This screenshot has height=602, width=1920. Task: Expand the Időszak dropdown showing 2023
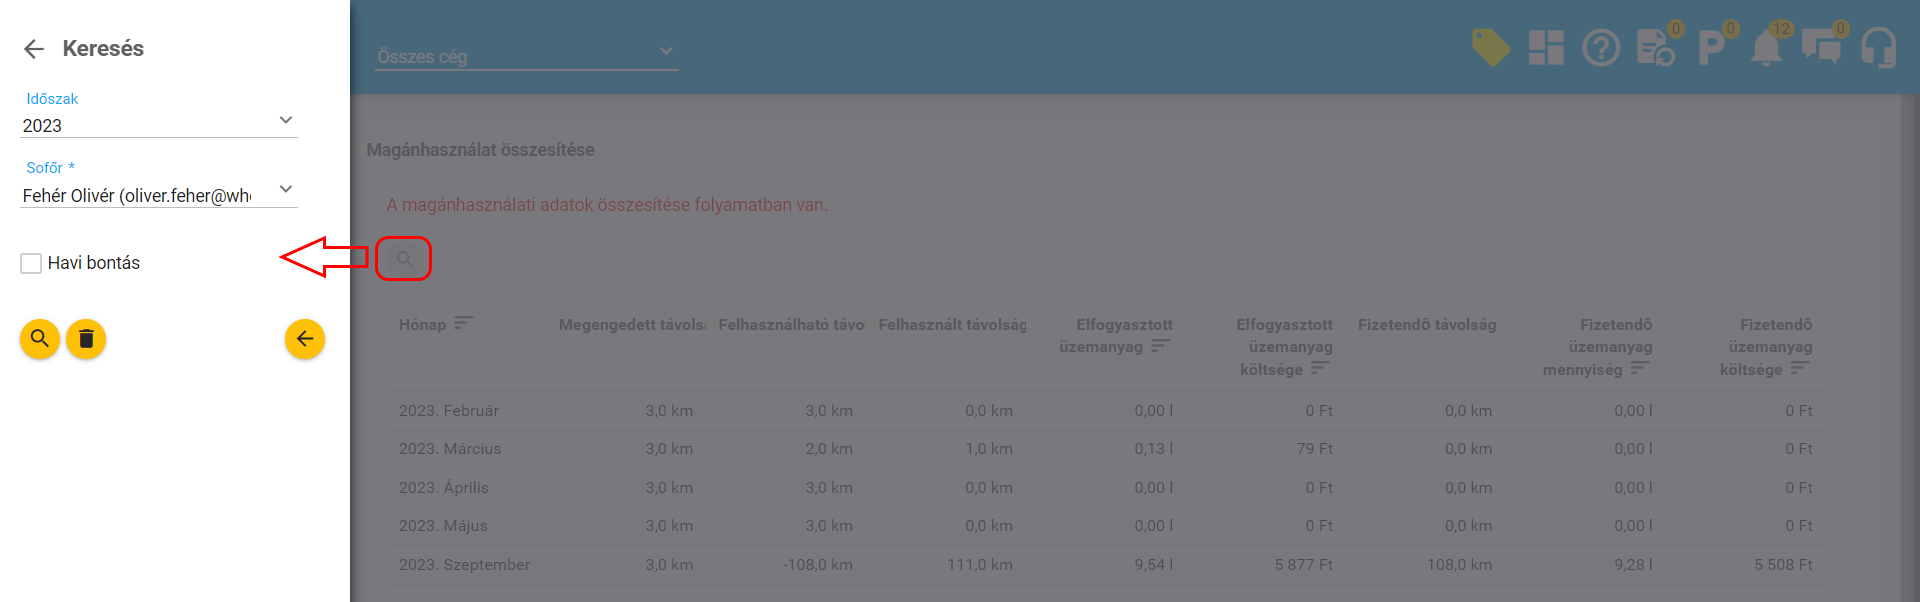(x=159, y=125)
